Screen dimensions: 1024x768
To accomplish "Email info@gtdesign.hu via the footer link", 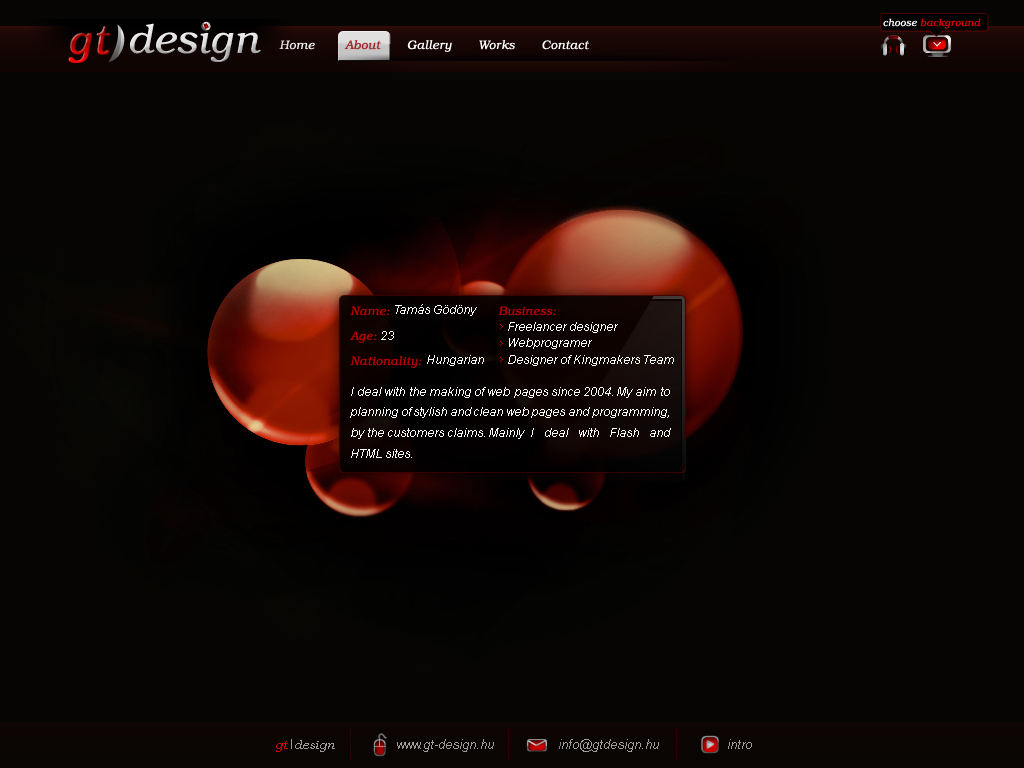I will [x=609, y=744].
